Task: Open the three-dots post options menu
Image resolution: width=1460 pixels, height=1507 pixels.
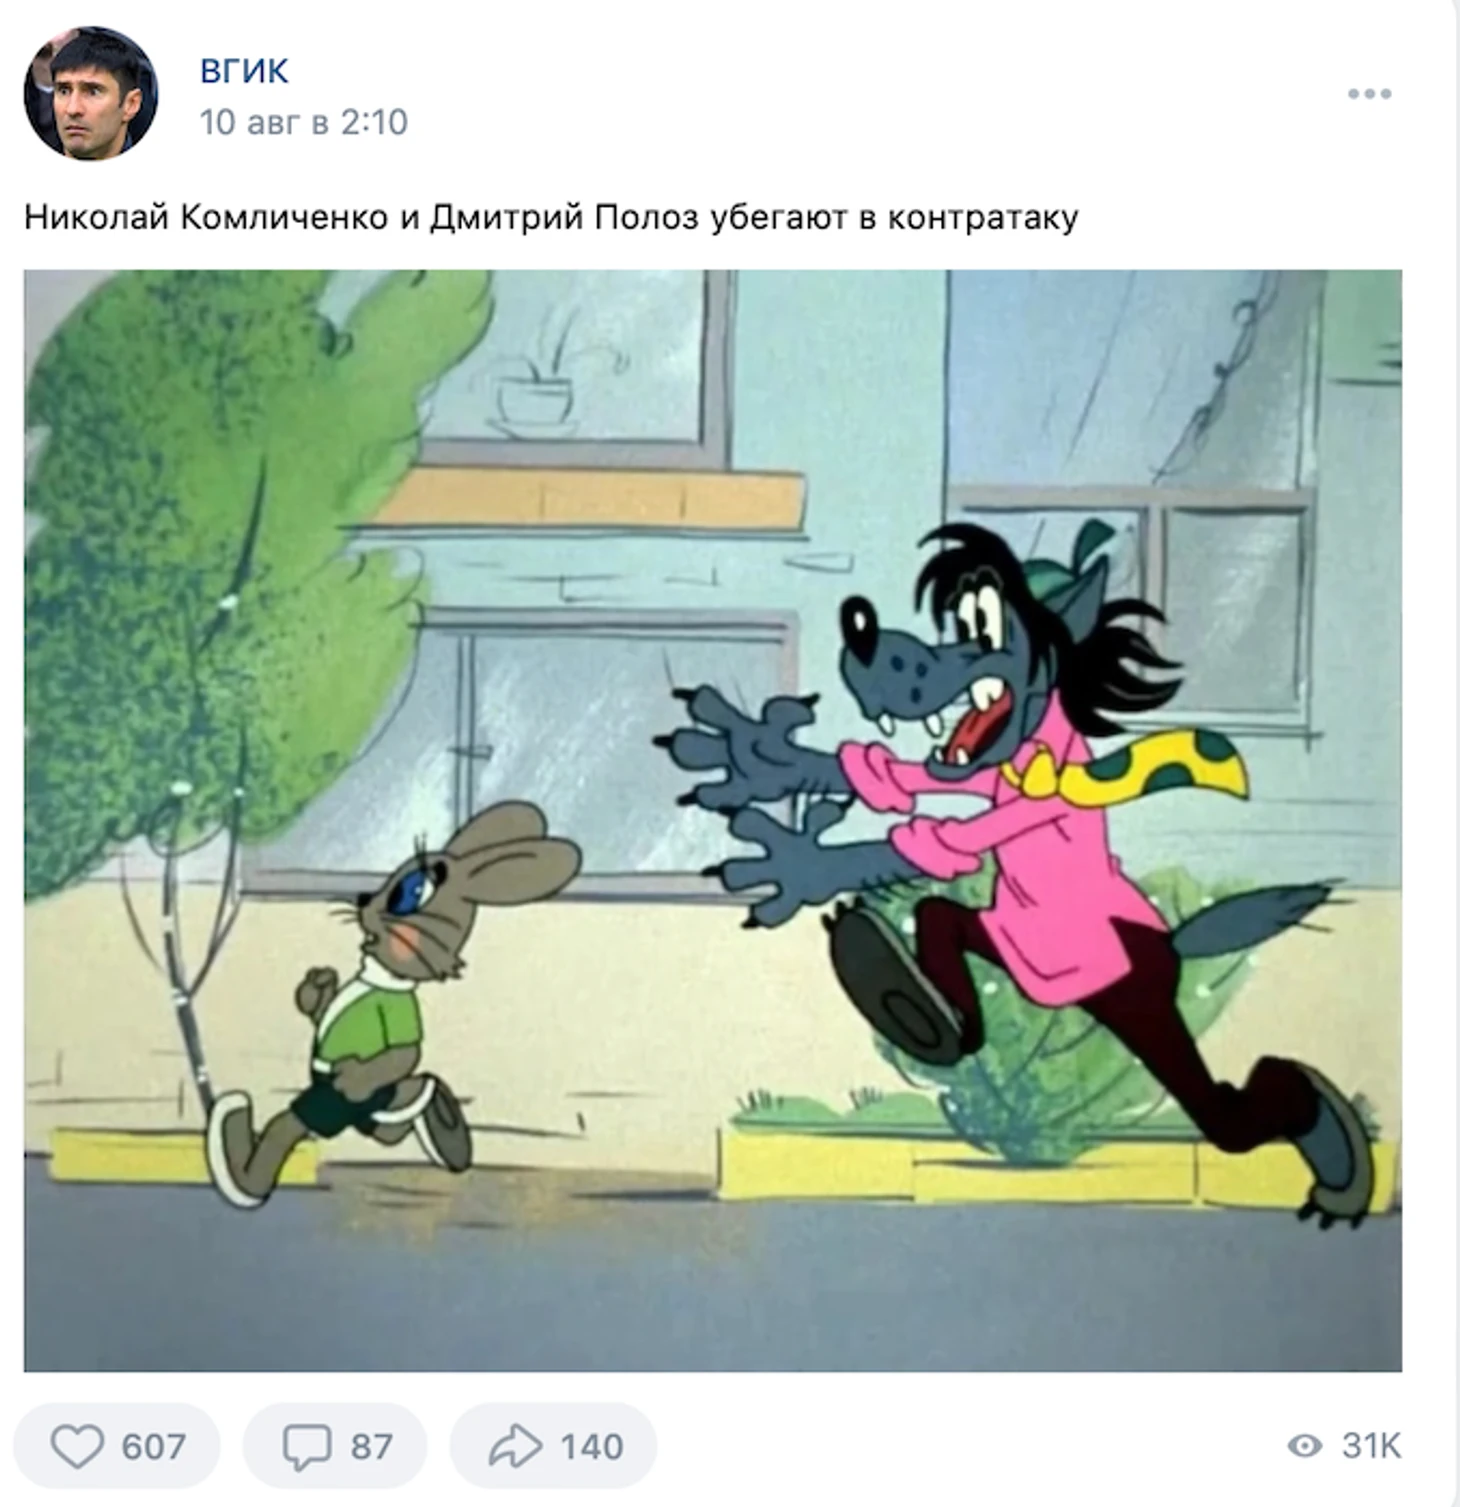Action: [1369, 94]
